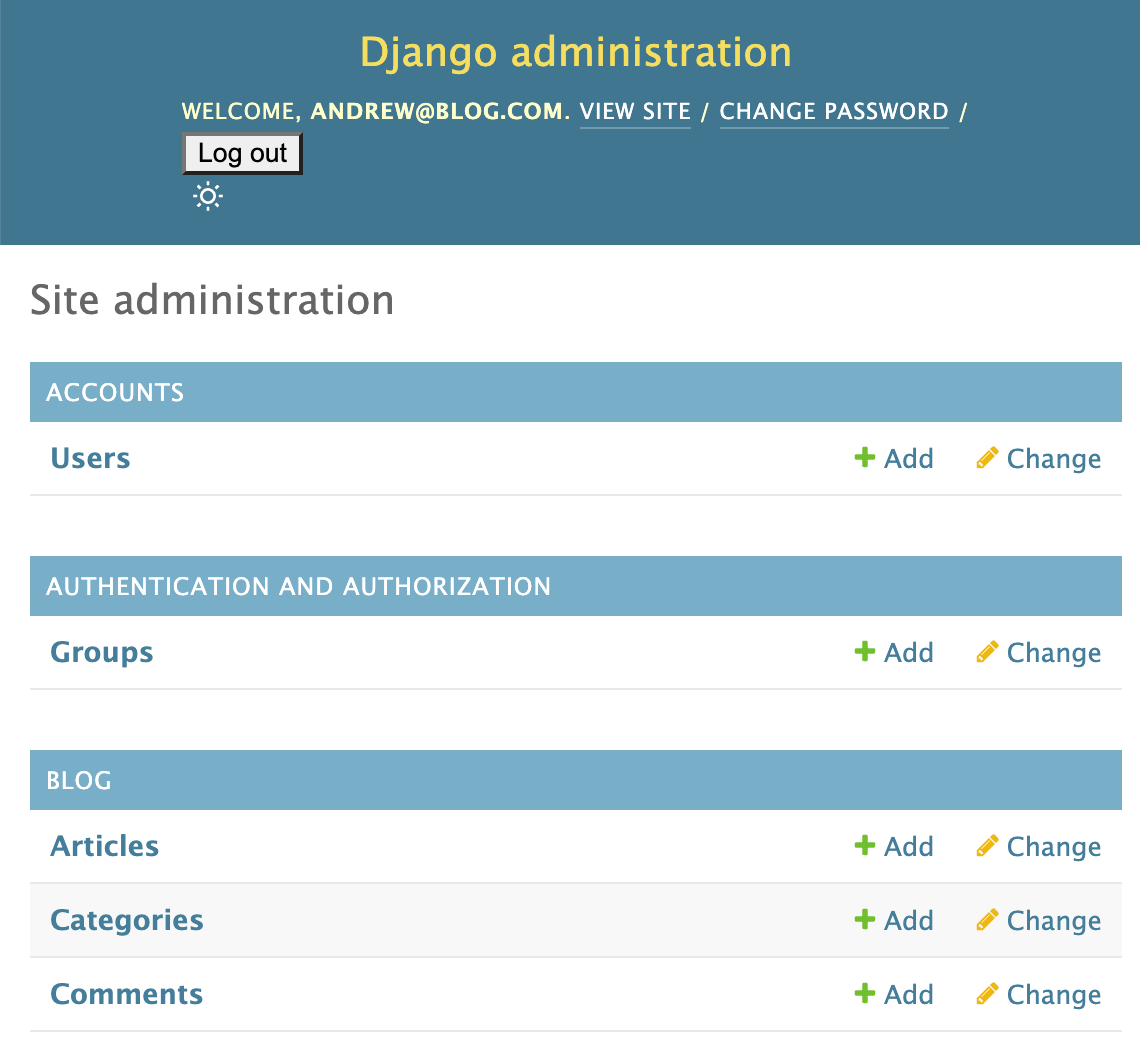
Task: Open the Articles model page
Action: pyautogui.click(x=104, y=845)
